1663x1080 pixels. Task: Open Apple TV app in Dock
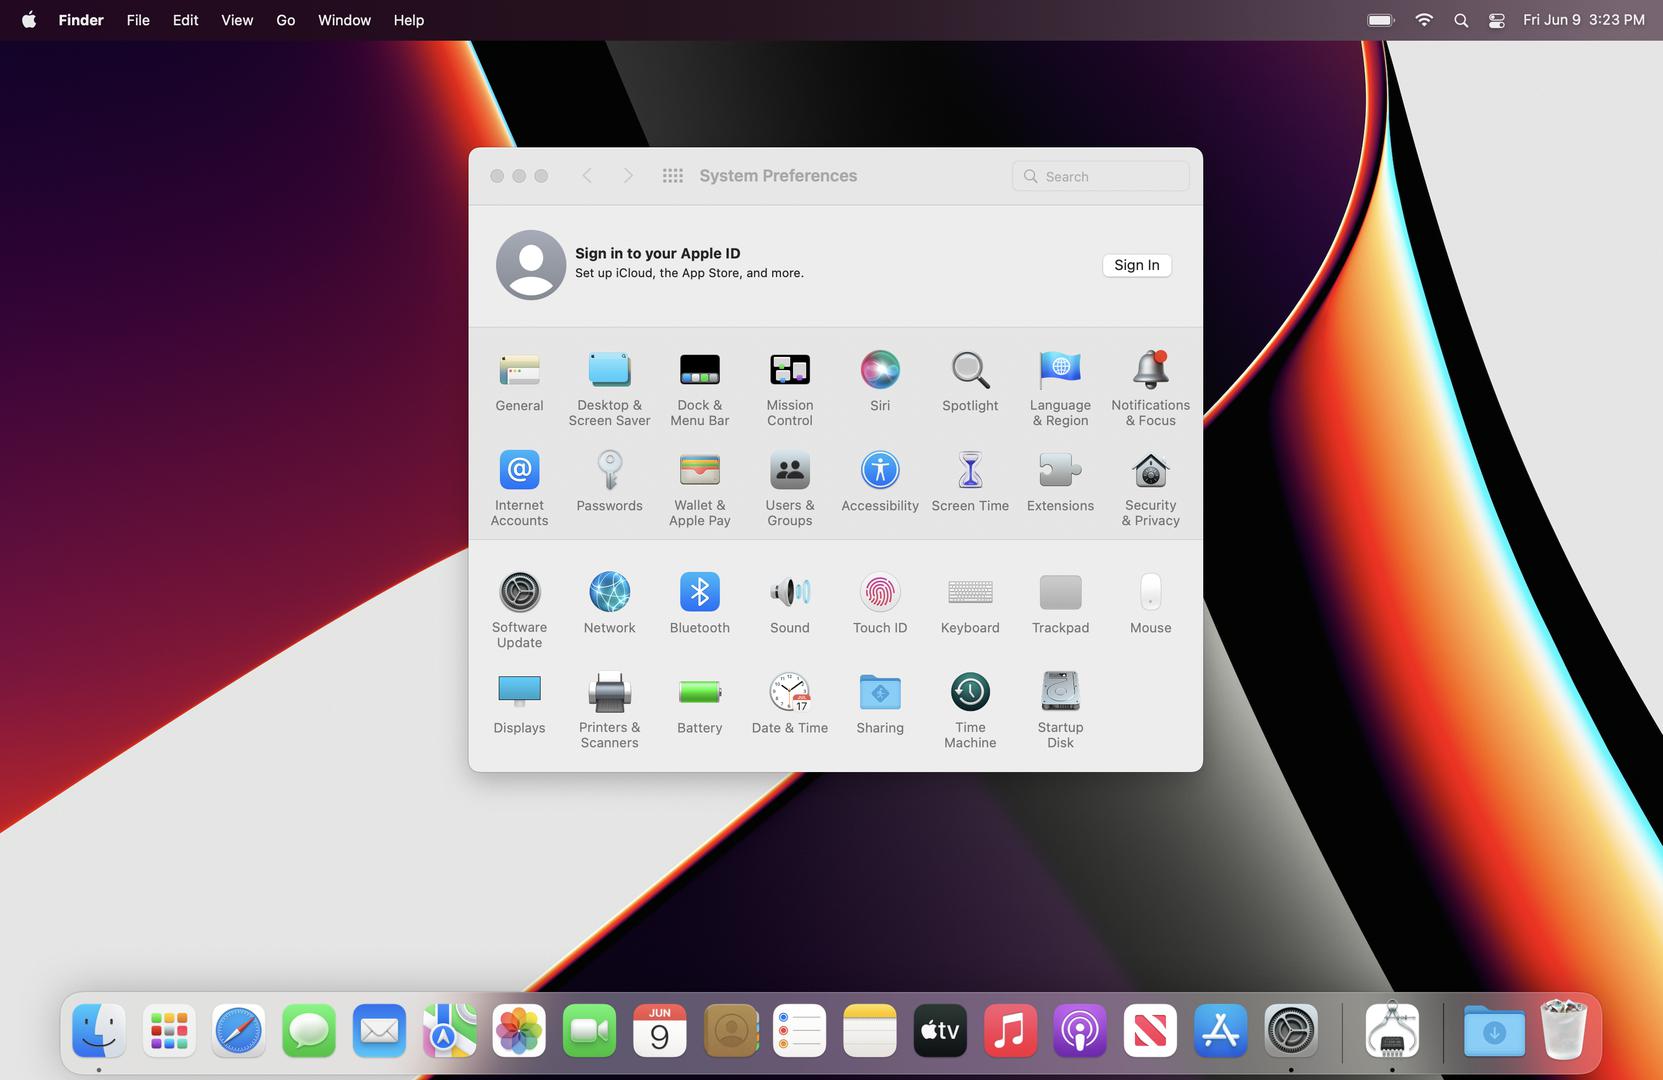[x=940, y=1031]
